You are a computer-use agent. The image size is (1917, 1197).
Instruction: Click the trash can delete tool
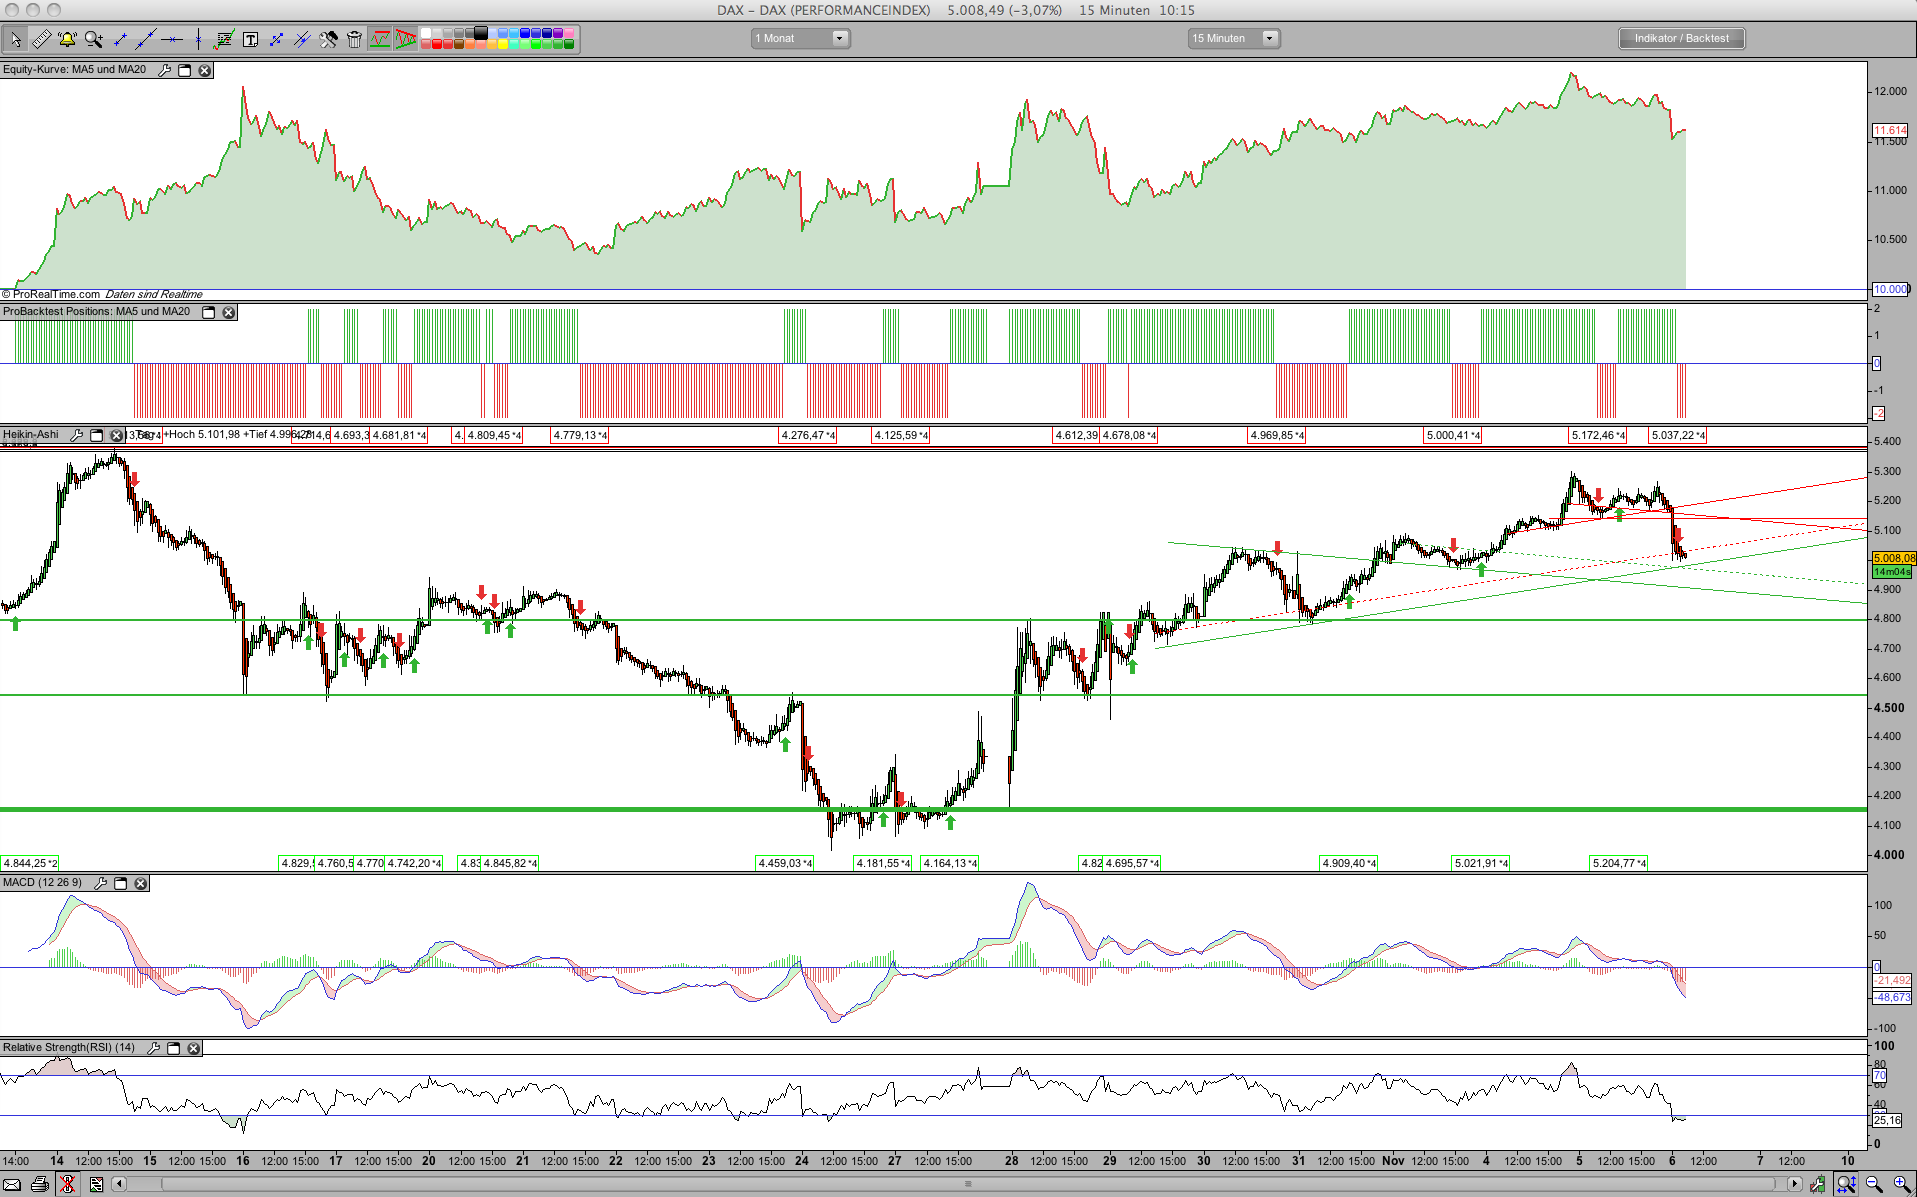pyautogui.click(x=354, y=39)
